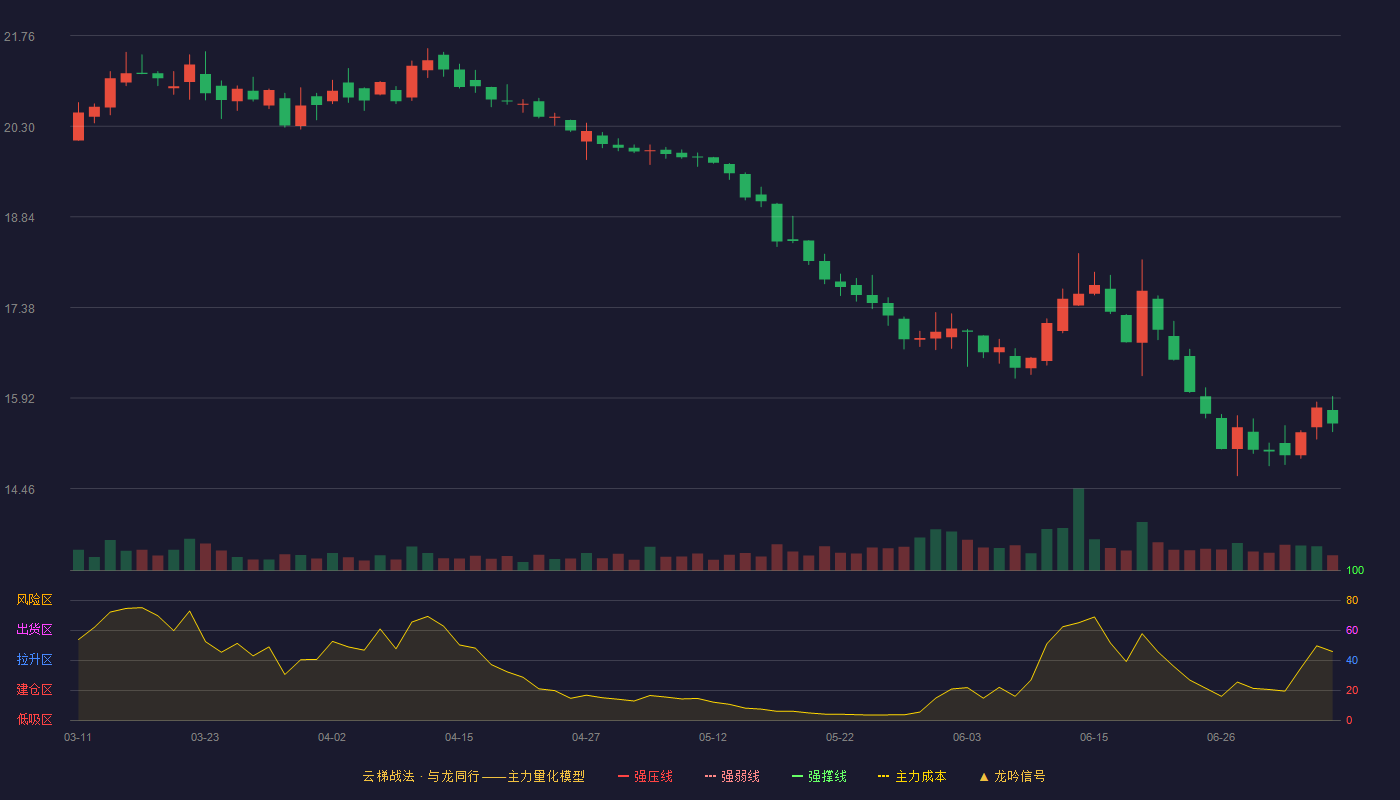Select the 出货区 zone label
The height and width of the screenshot is (800, 1400).
point(34,630)
